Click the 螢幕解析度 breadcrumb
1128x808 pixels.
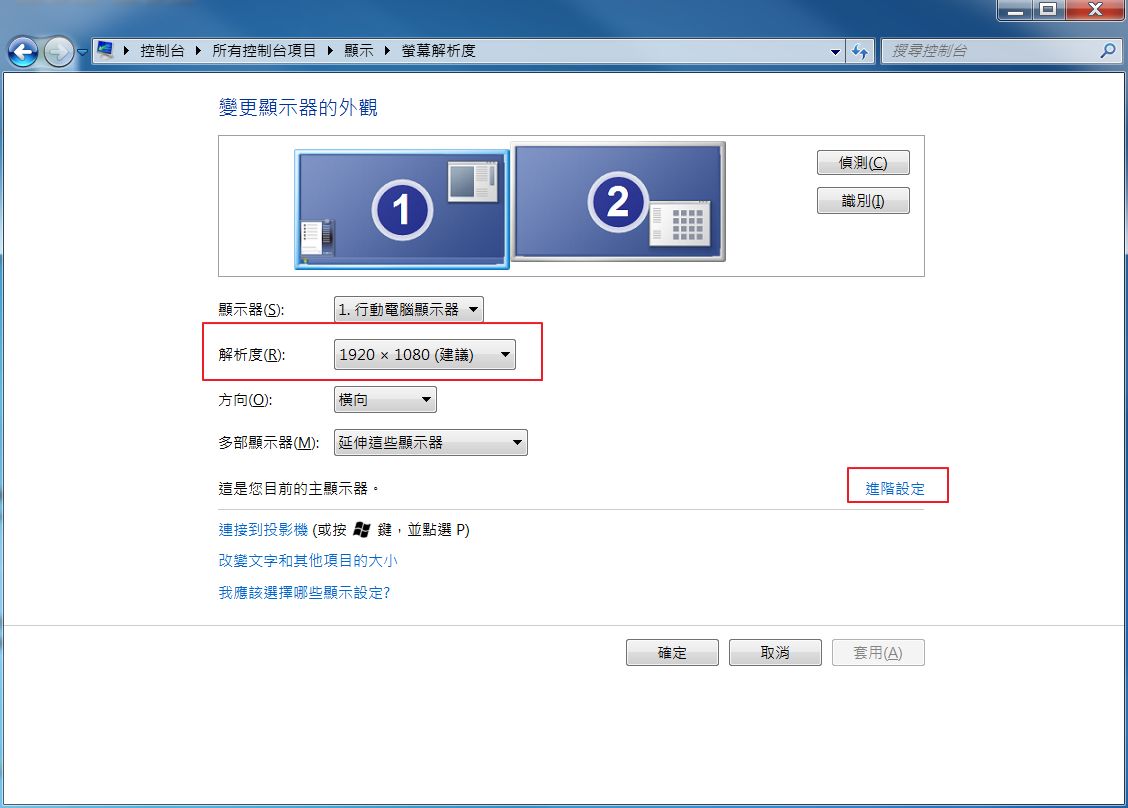point(438,50)
